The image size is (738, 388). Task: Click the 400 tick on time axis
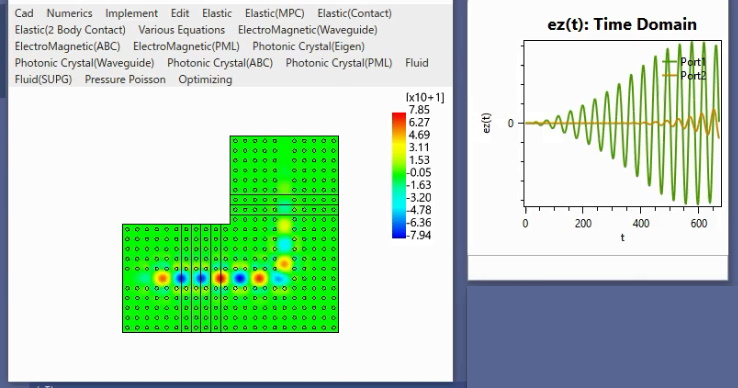[x=641, y=223]
